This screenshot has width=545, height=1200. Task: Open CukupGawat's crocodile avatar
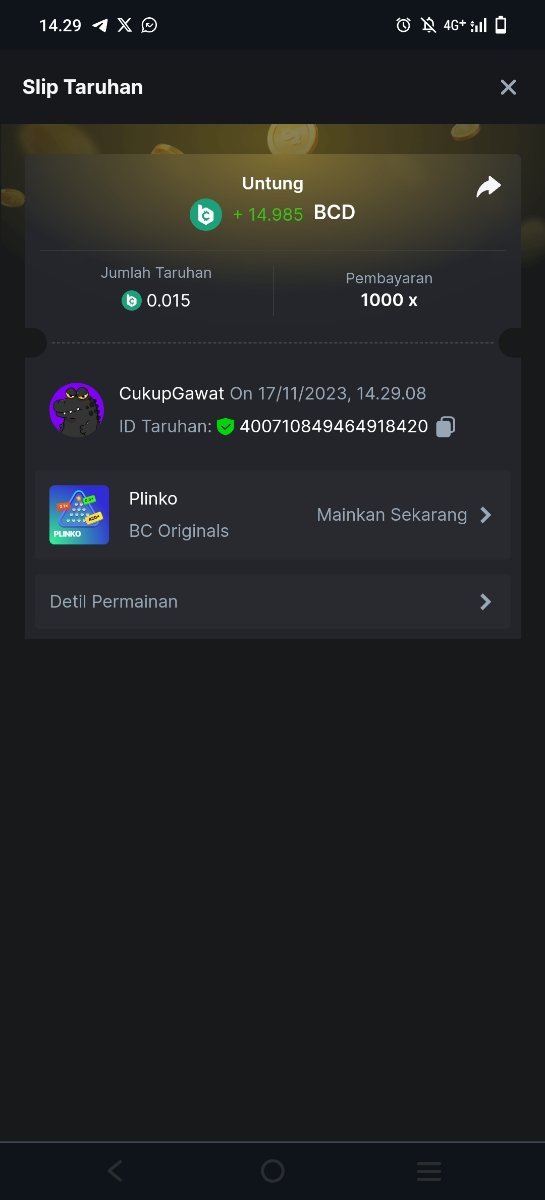[77, 409]
